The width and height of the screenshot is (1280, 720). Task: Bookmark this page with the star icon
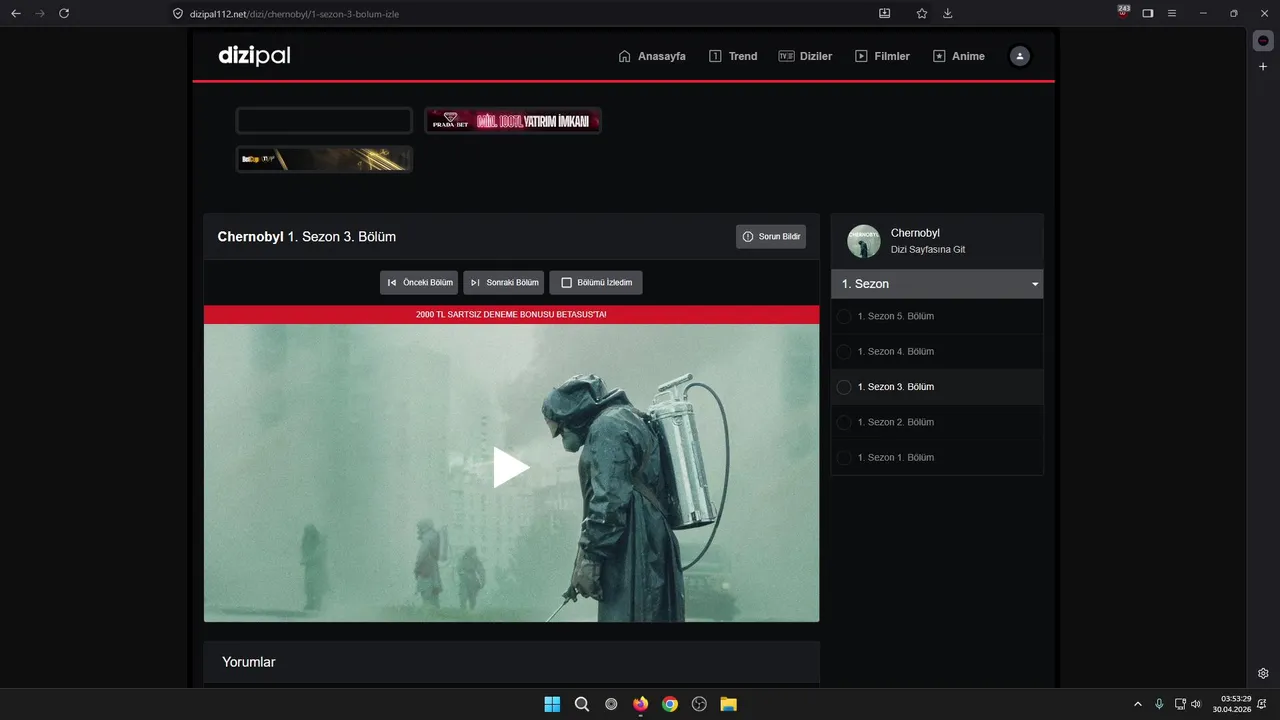(922, 13)
